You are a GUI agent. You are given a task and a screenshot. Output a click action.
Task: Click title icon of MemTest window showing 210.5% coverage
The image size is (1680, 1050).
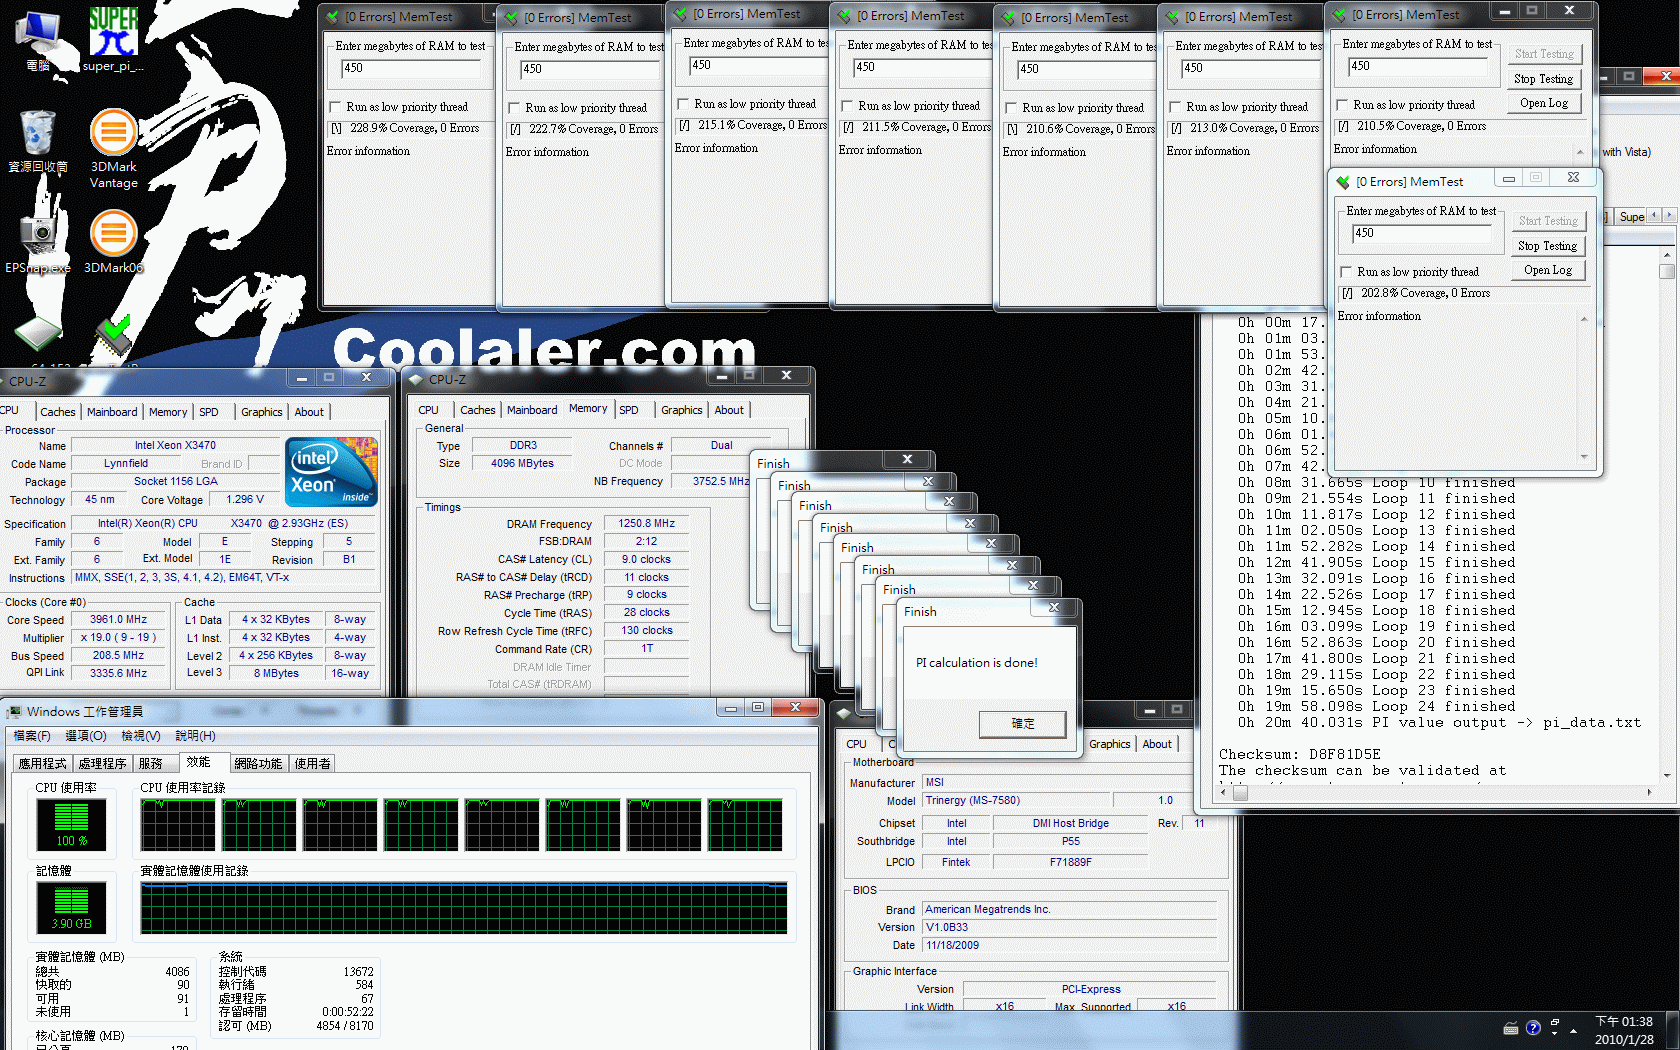(x=1339, y=15)
